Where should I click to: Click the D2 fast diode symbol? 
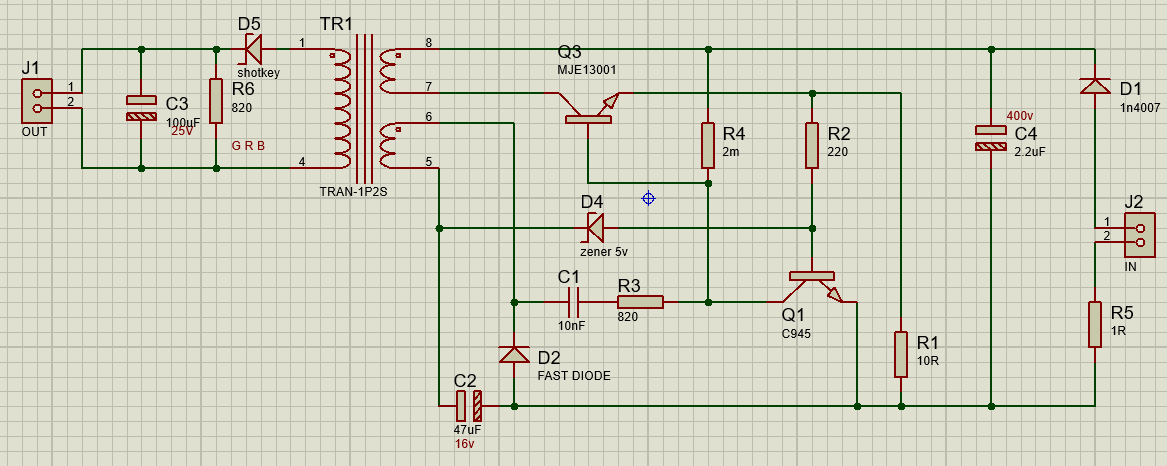tap(514, 354)
